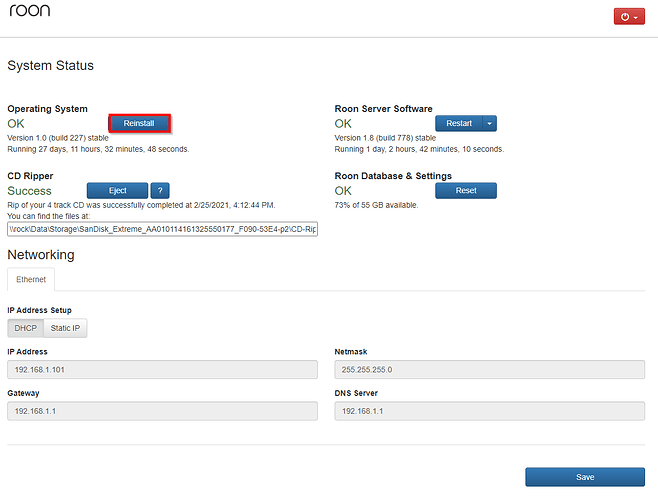This screenshot has height=500, width=658.
Task: Click the System Status heading
Action: pos(50,66)
